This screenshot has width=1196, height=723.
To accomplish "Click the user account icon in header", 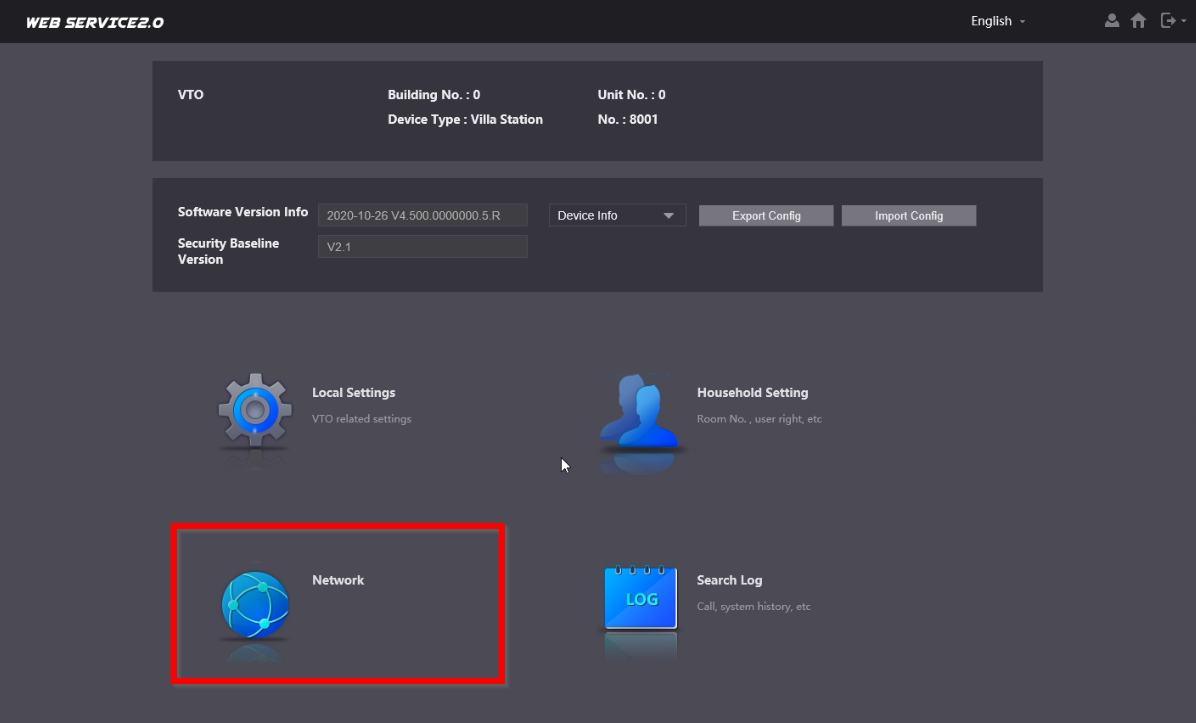I will [x=1112, y=21].
